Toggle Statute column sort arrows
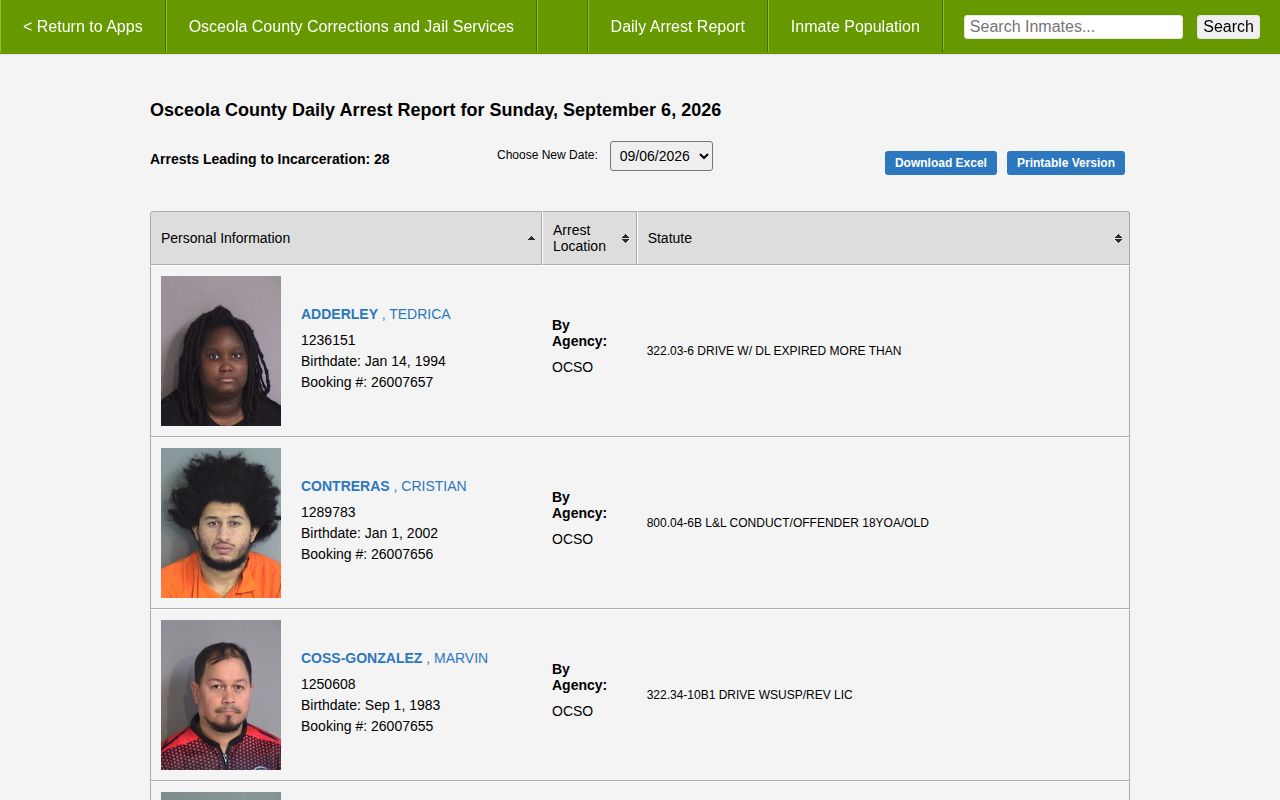 [x=1118, y=238]
